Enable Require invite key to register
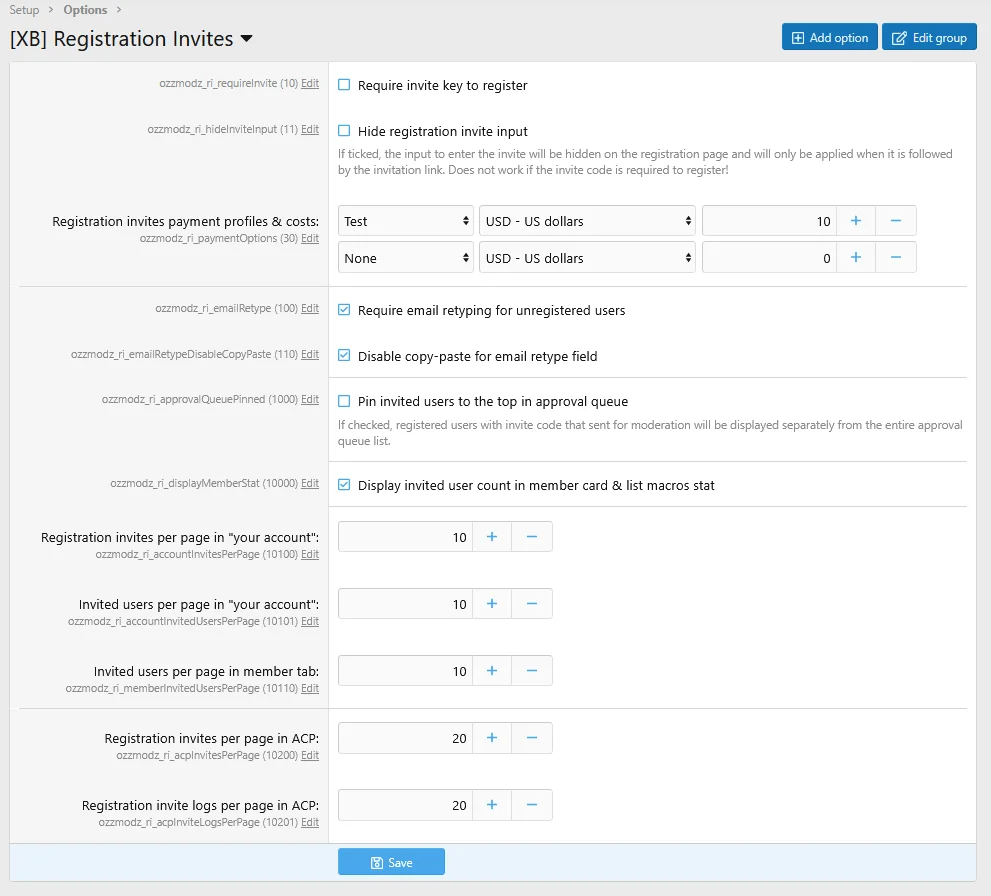The height and width of the screenshot is (896, 991). [x=343, y=85]
